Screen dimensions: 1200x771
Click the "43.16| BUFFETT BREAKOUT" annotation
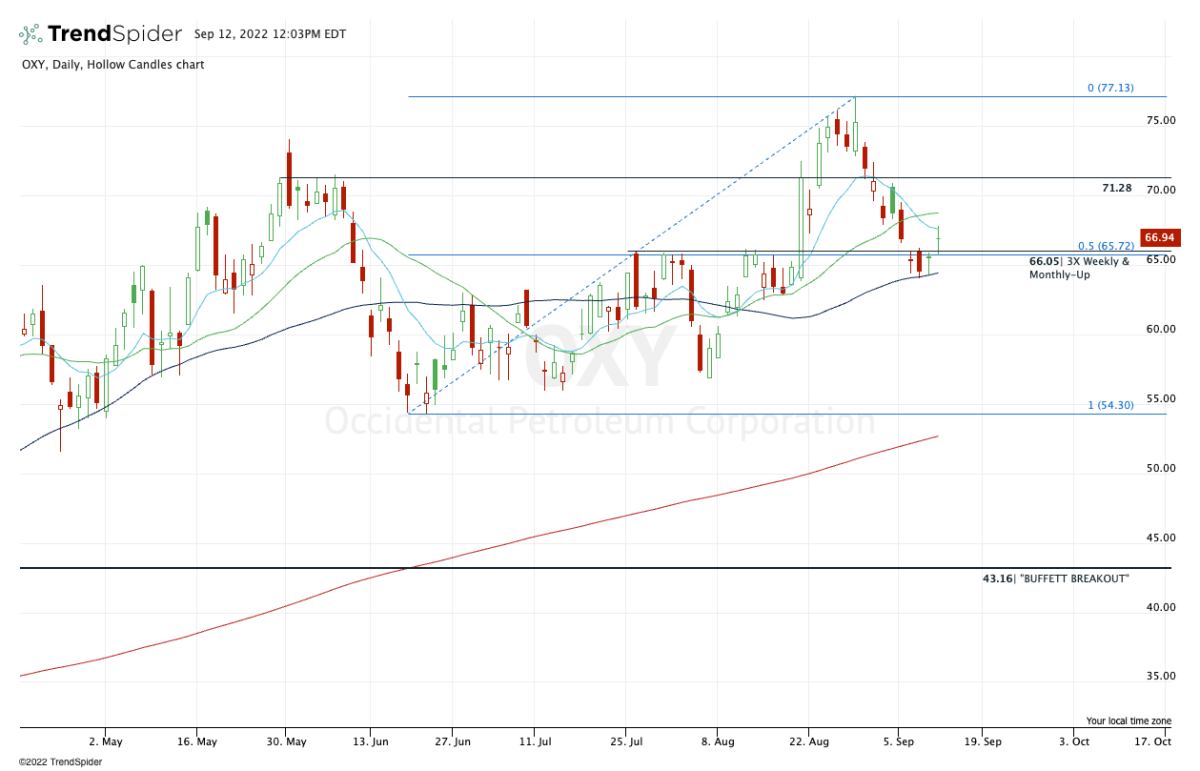coord(1056,578)
